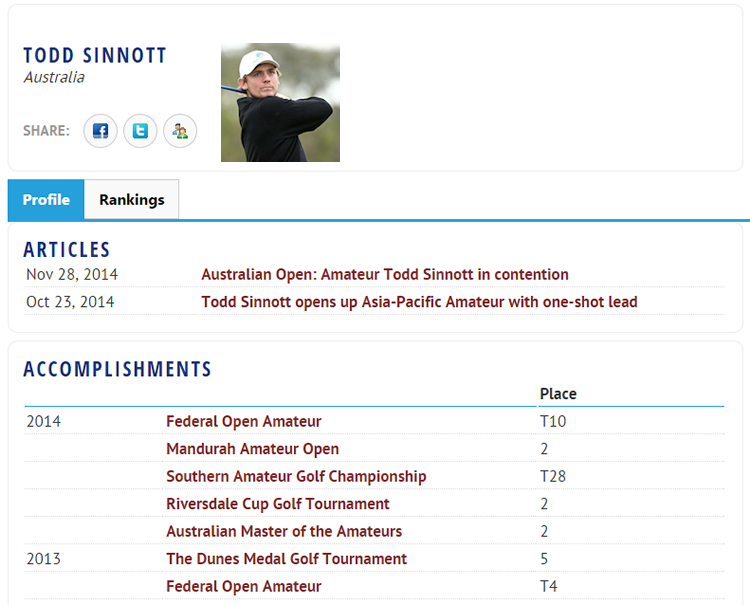Open Todd Sinnott's golf photo
The image size is (750, 605).
point(280,102)
